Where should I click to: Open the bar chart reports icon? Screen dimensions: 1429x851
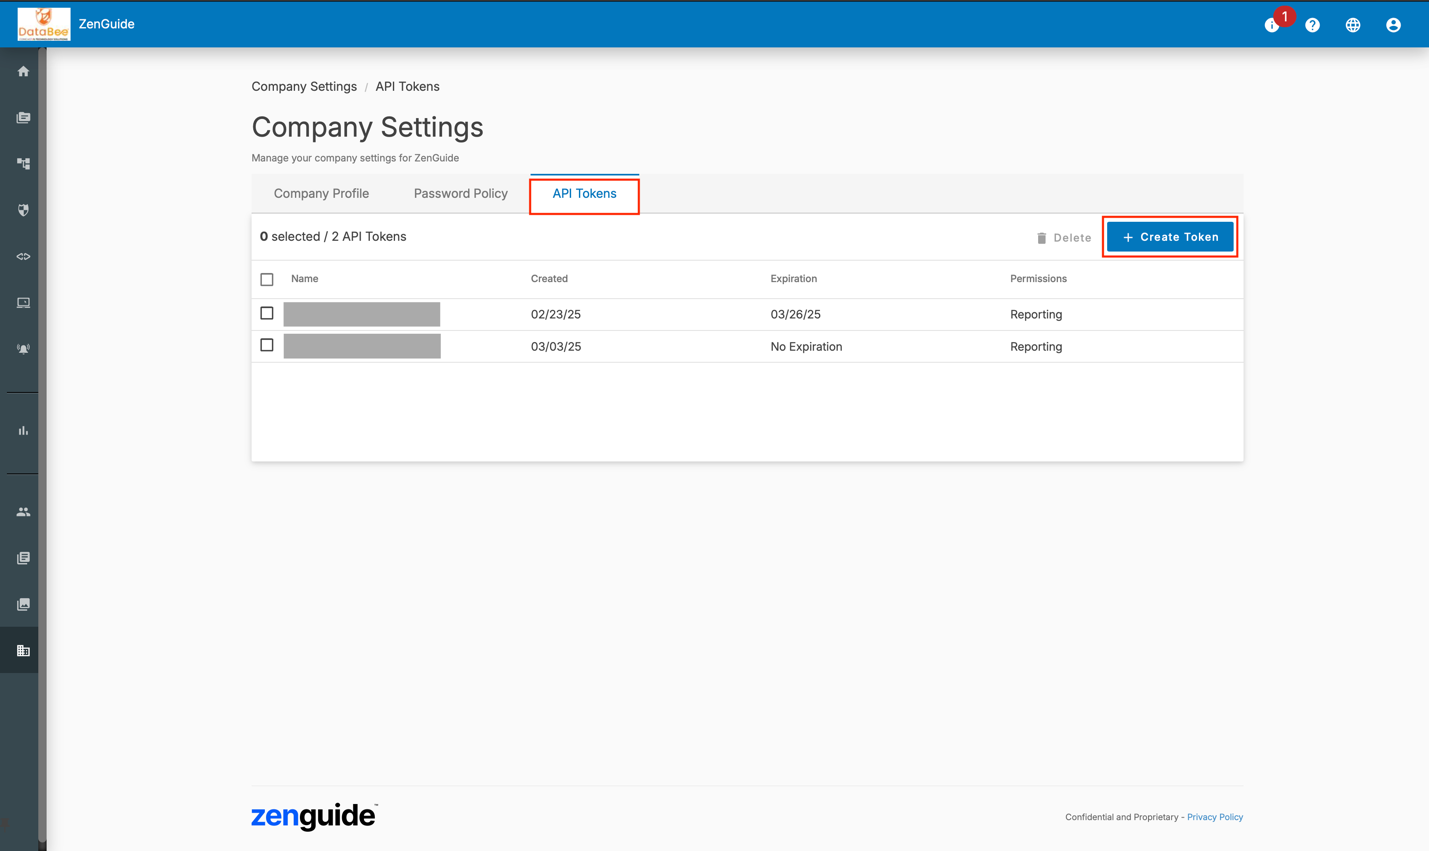pyautogui.click(x=23, y=431)
